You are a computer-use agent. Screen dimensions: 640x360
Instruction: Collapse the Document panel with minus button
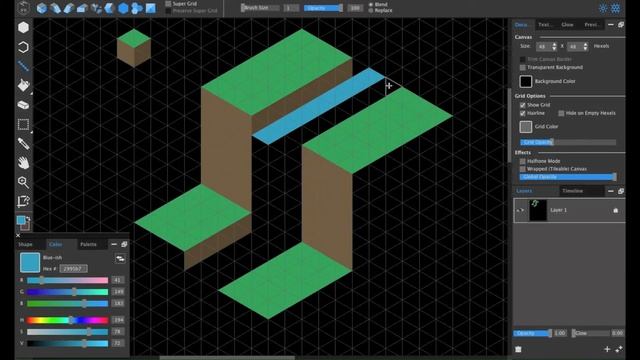[x=611, y=24]
